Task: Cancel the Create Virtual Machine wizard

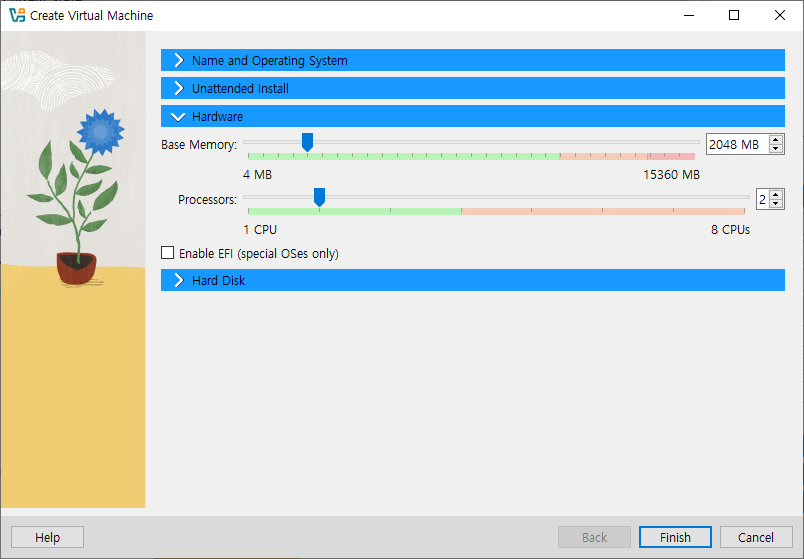Action: (756, 537)
